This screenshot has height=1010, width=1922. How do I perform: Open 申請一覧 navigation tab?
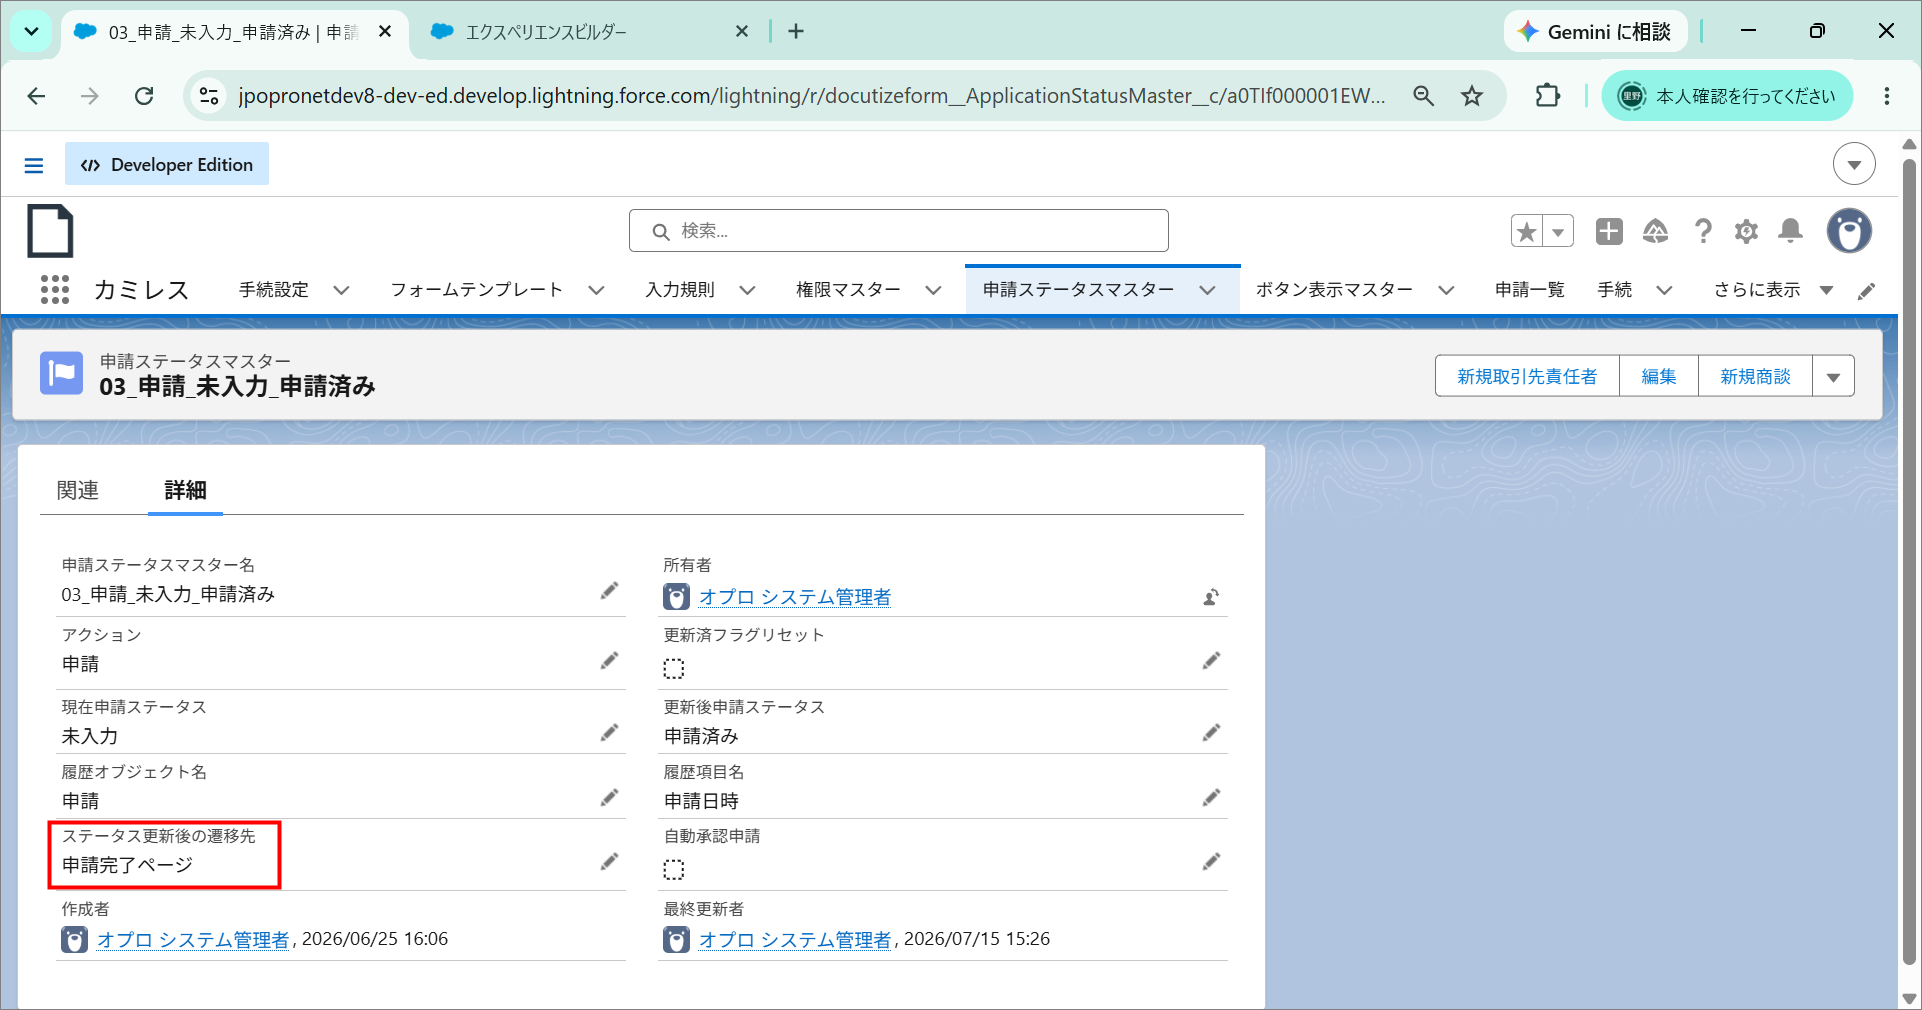(x=1529, y=290)
